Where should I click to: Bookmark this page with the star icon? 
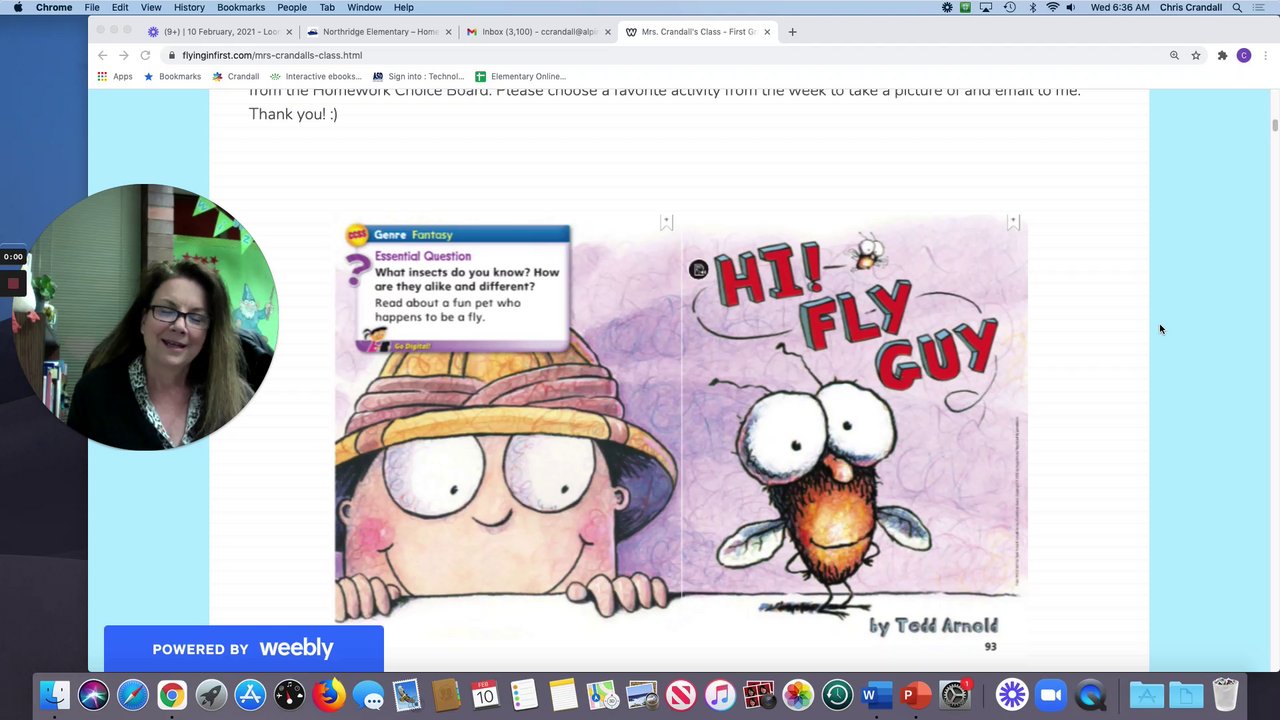[1196, 55]
